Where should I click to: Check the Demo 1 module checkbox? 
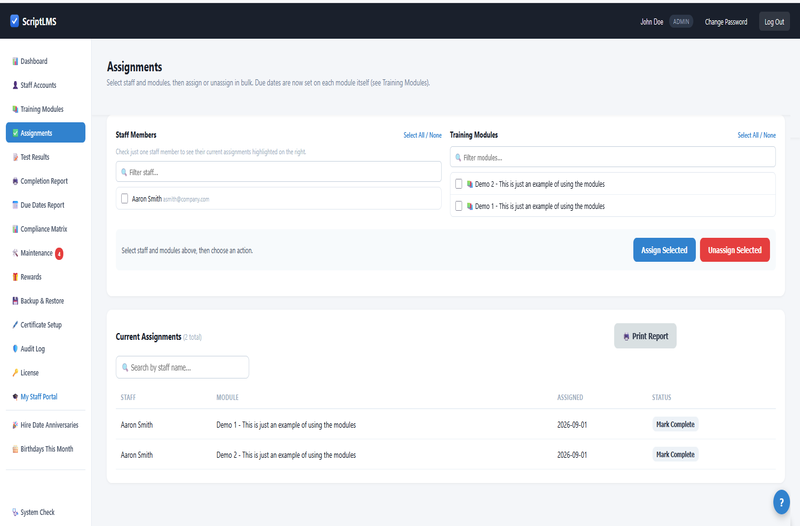point(459,206)
